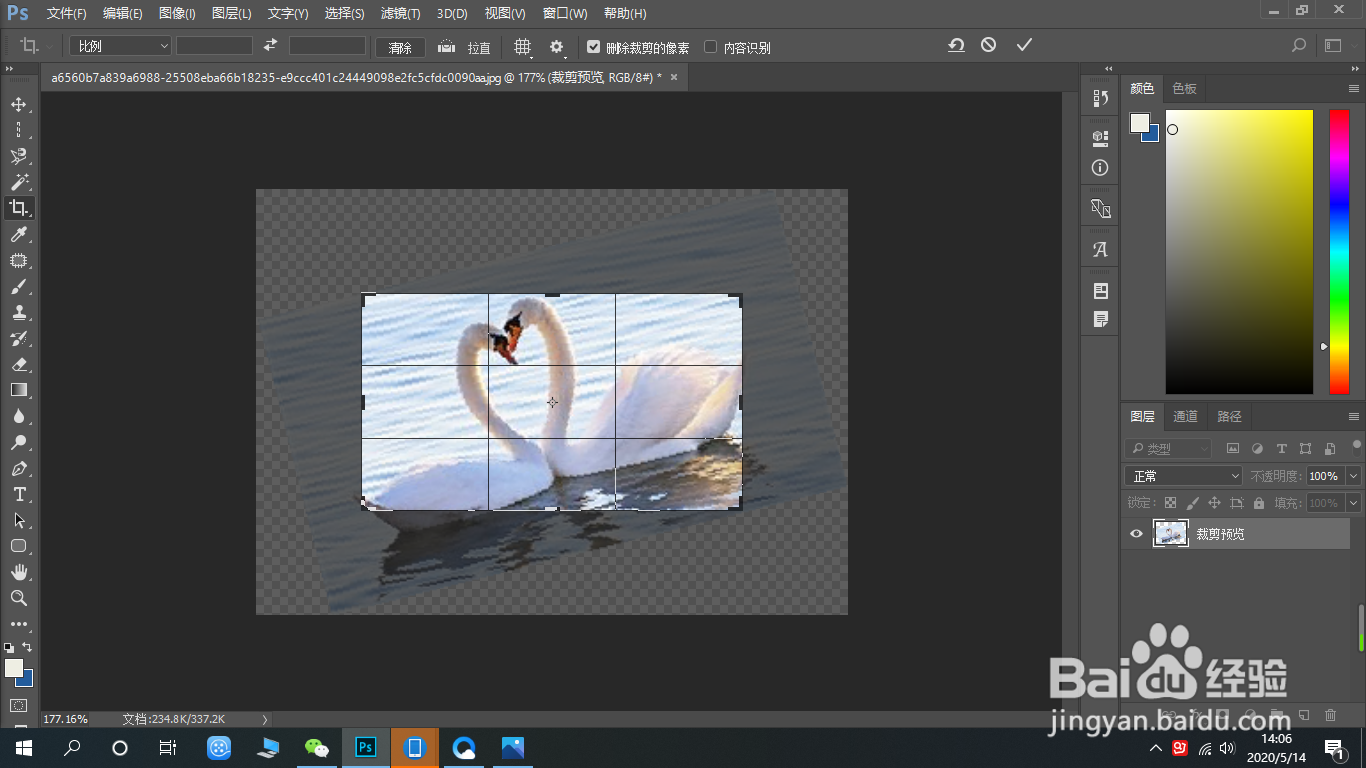Click the zoom level 177.16% field
The image size is (1366, 768).
[65, 719]
